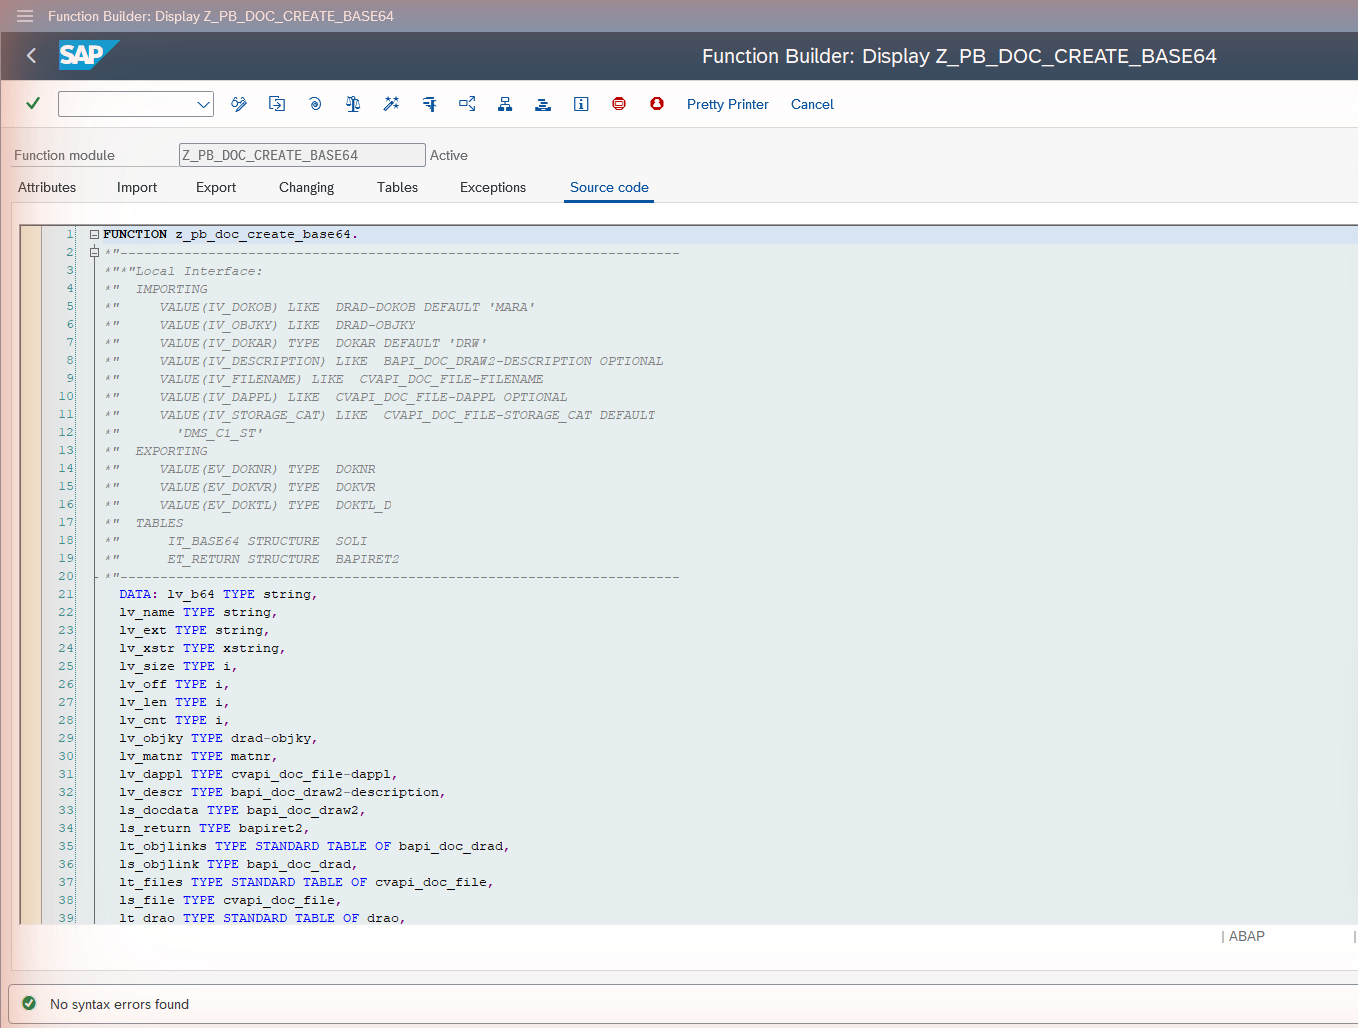Click the 'lt_objlinks TYPE STANDARD TABLE' line
The image size is (1358, 1028).
(314, 846)
